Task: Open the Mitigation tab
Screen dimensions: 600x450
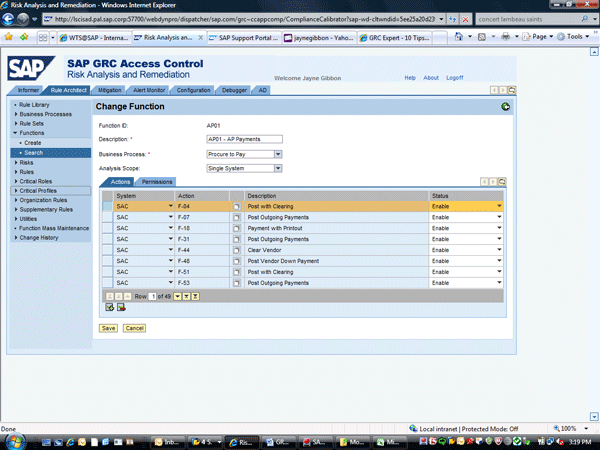Action: [x=110, y=90]
